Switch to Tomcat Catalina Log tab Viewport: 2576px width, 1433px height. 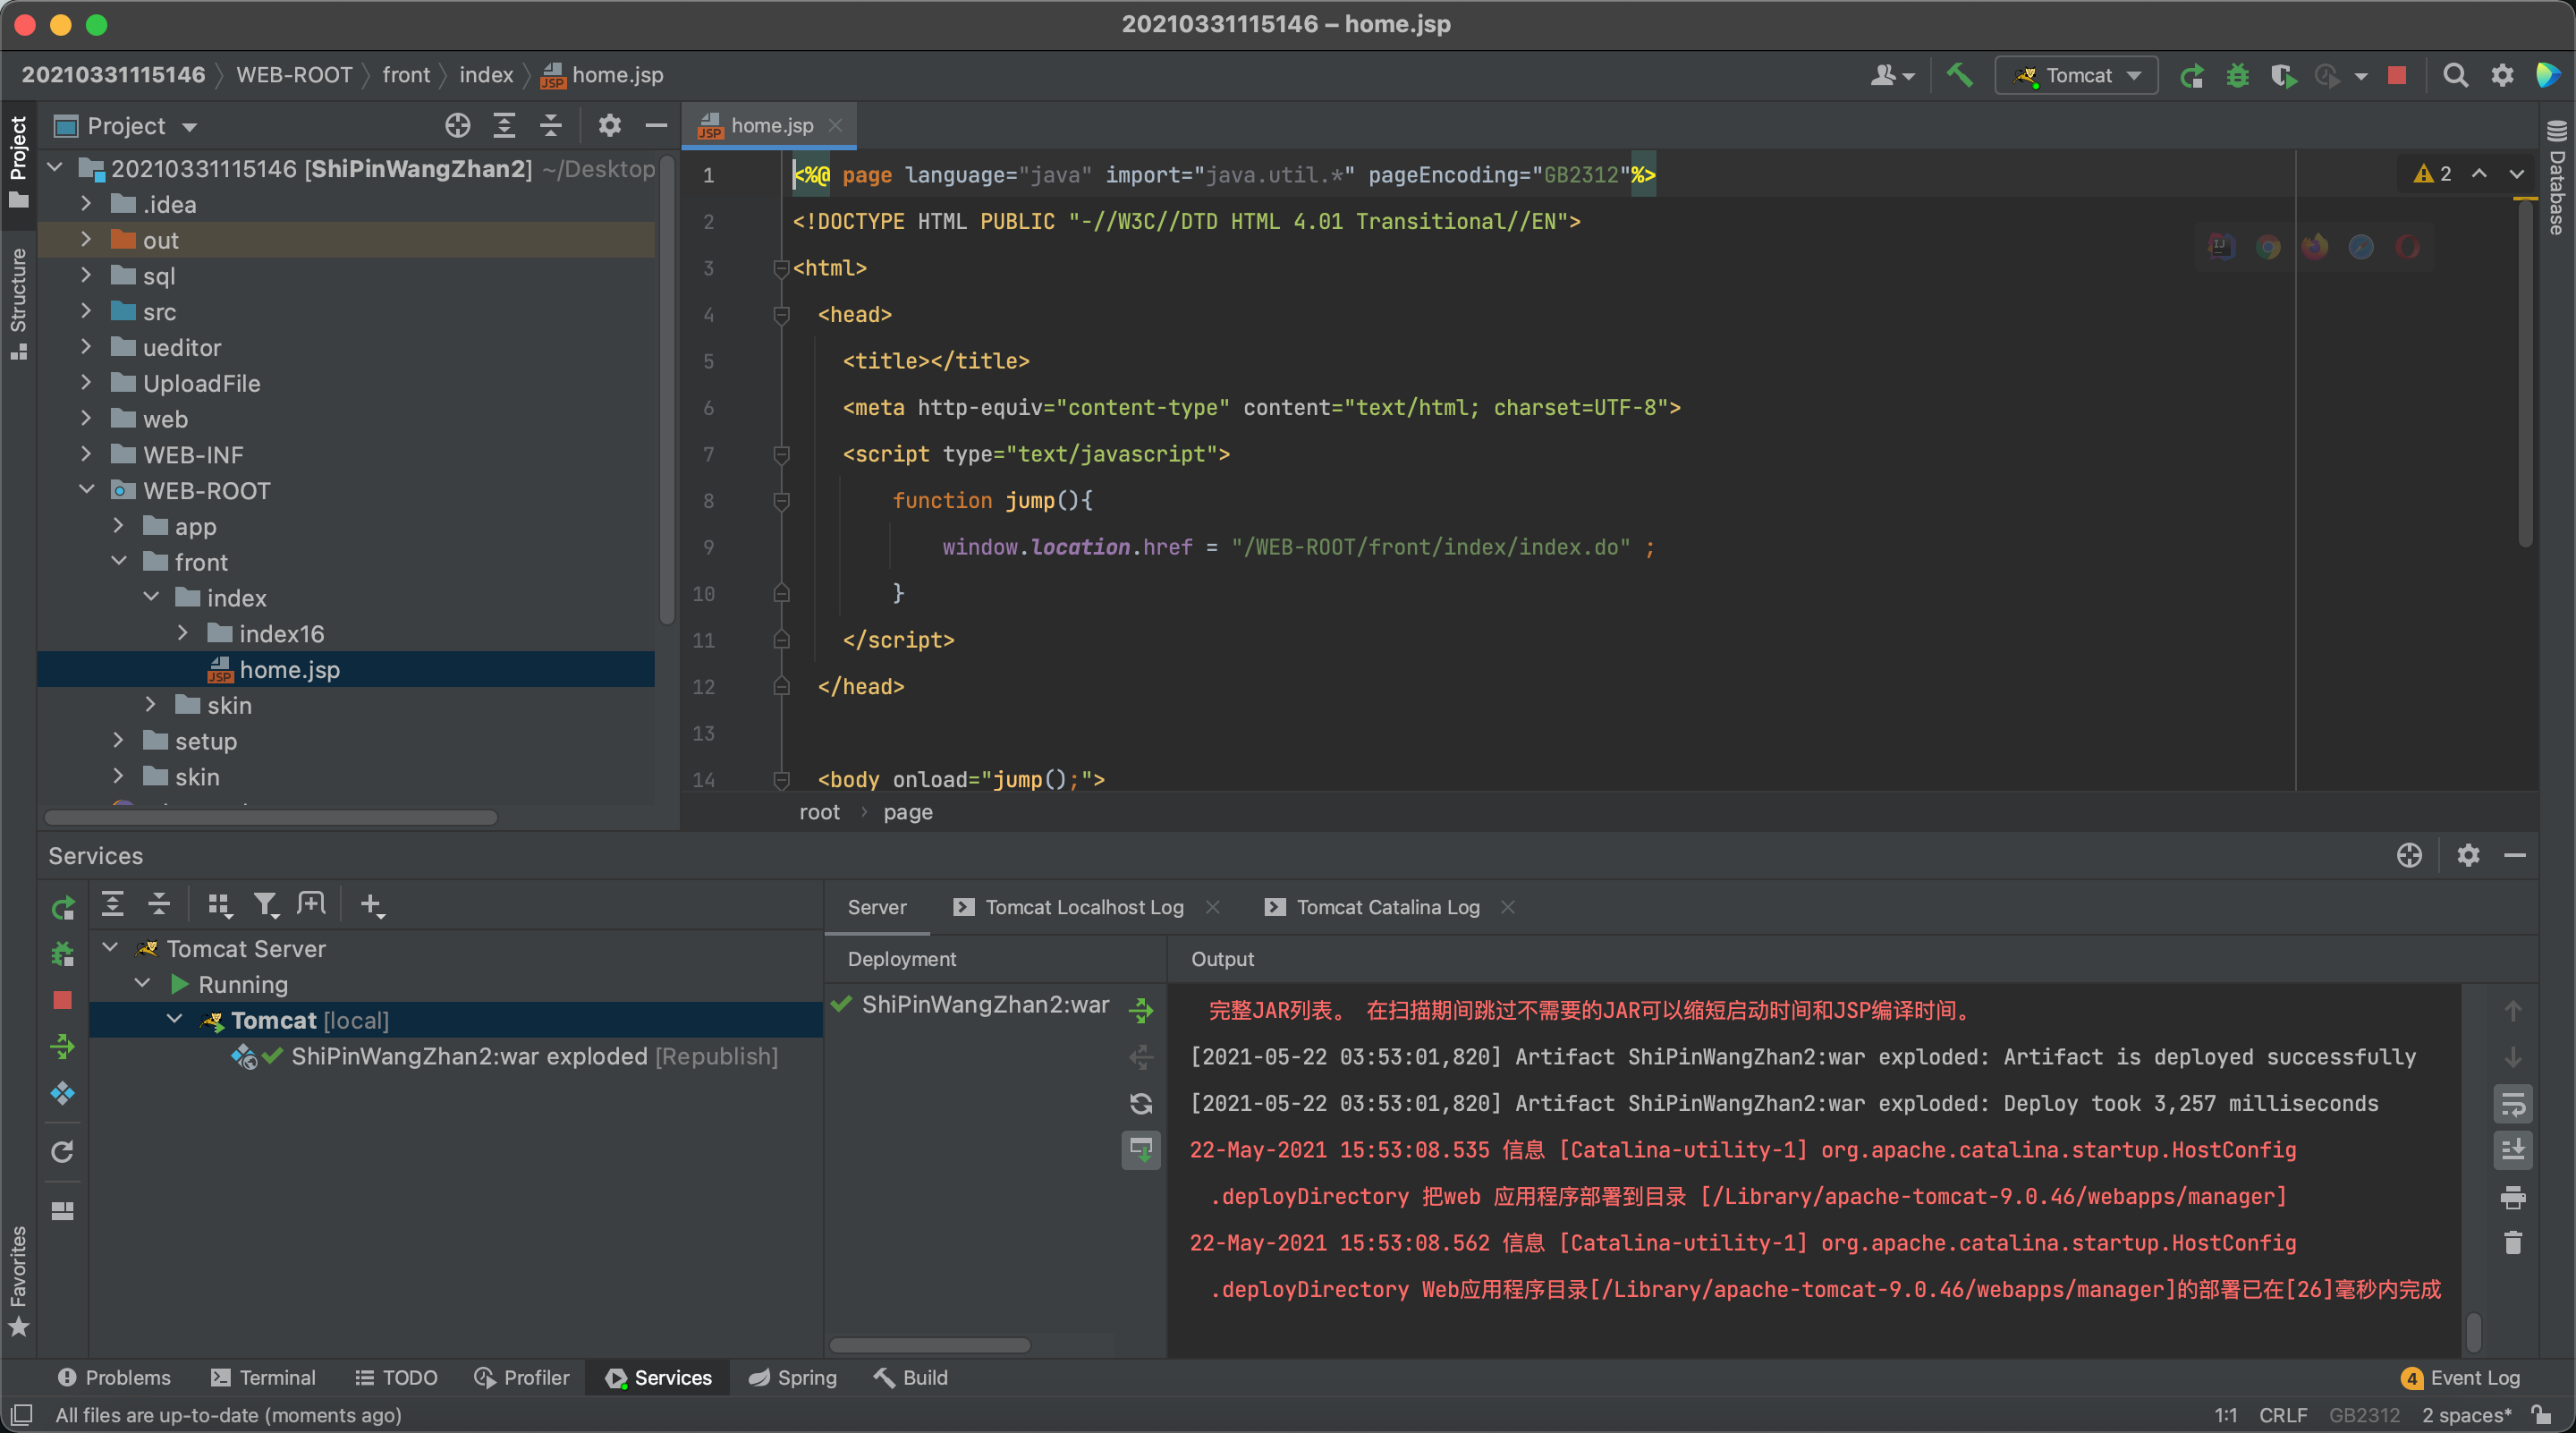tap(1387, 907)
